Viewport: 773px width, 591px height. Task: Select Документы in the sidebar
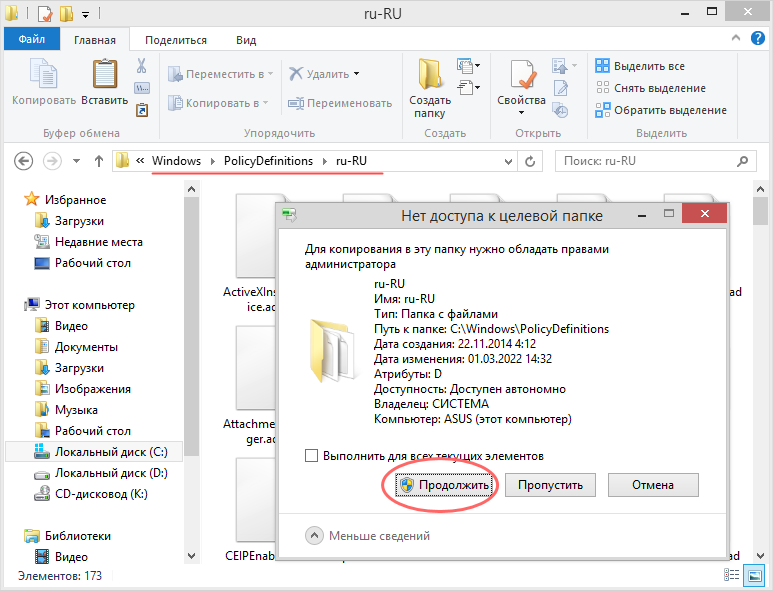tap(76, 347)
